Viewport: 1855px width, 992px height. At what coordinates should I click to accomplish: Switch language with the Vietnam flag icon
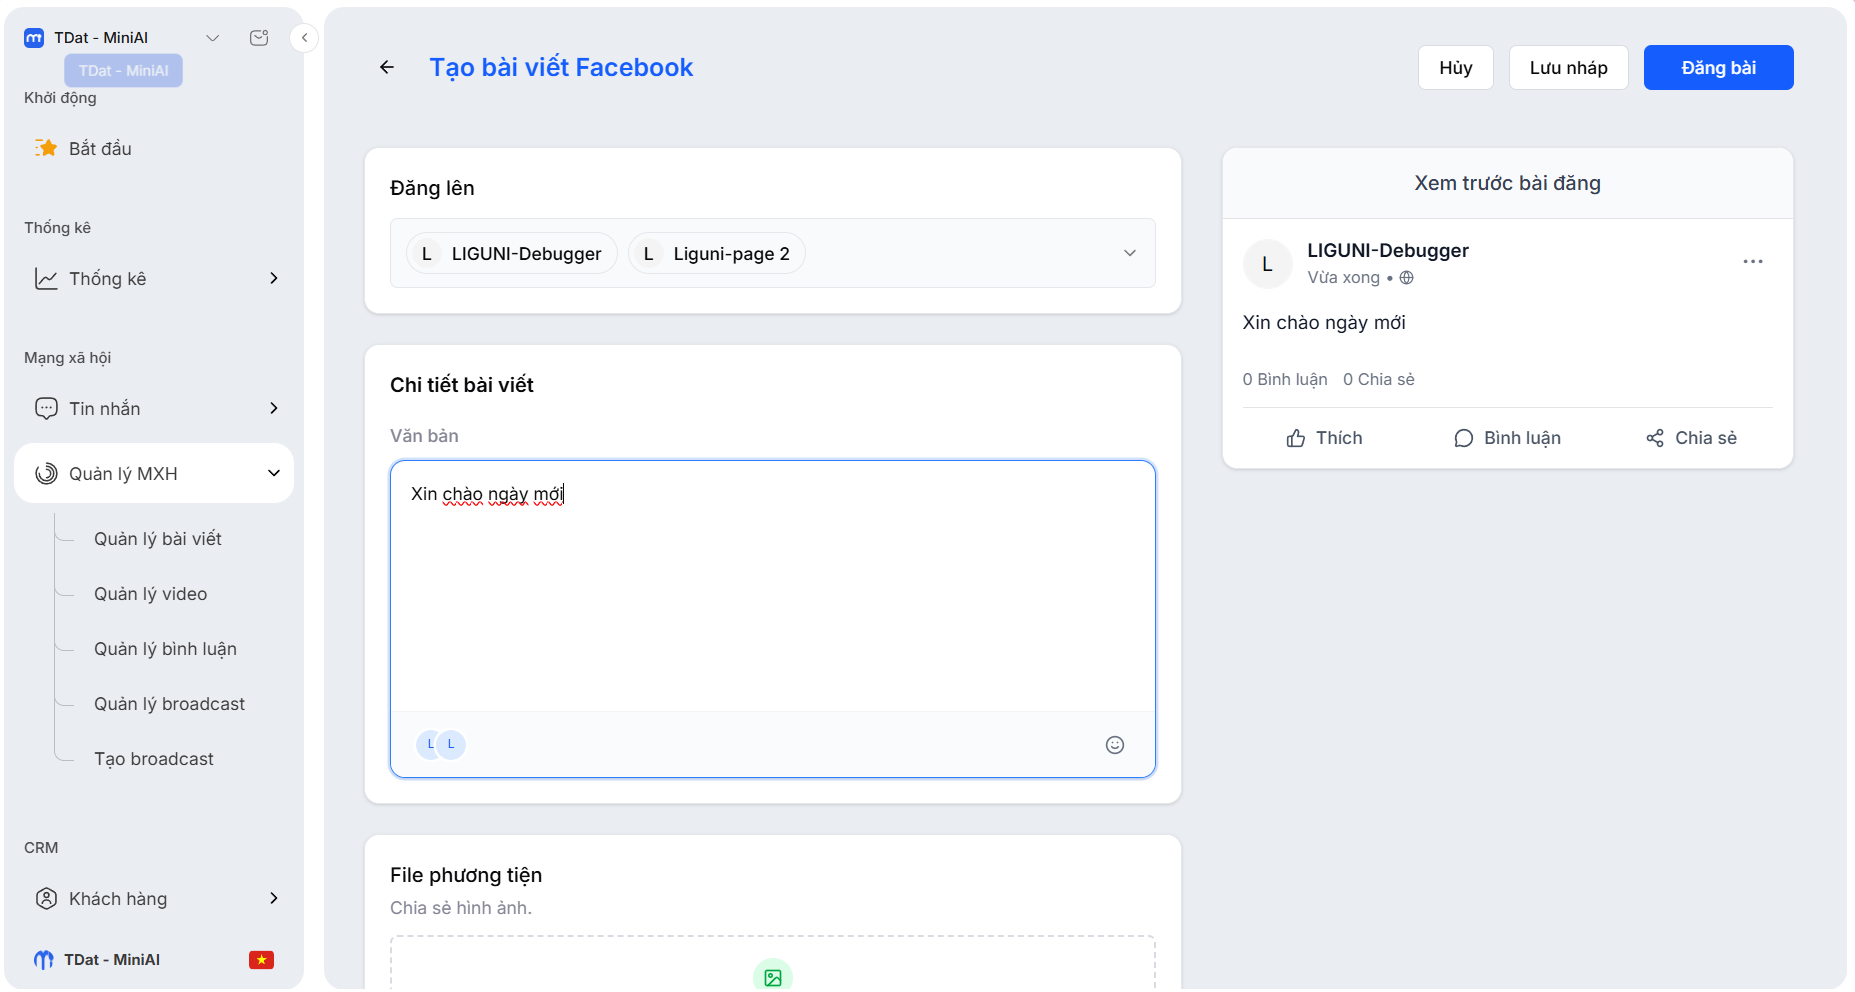[x=262, y=960]
